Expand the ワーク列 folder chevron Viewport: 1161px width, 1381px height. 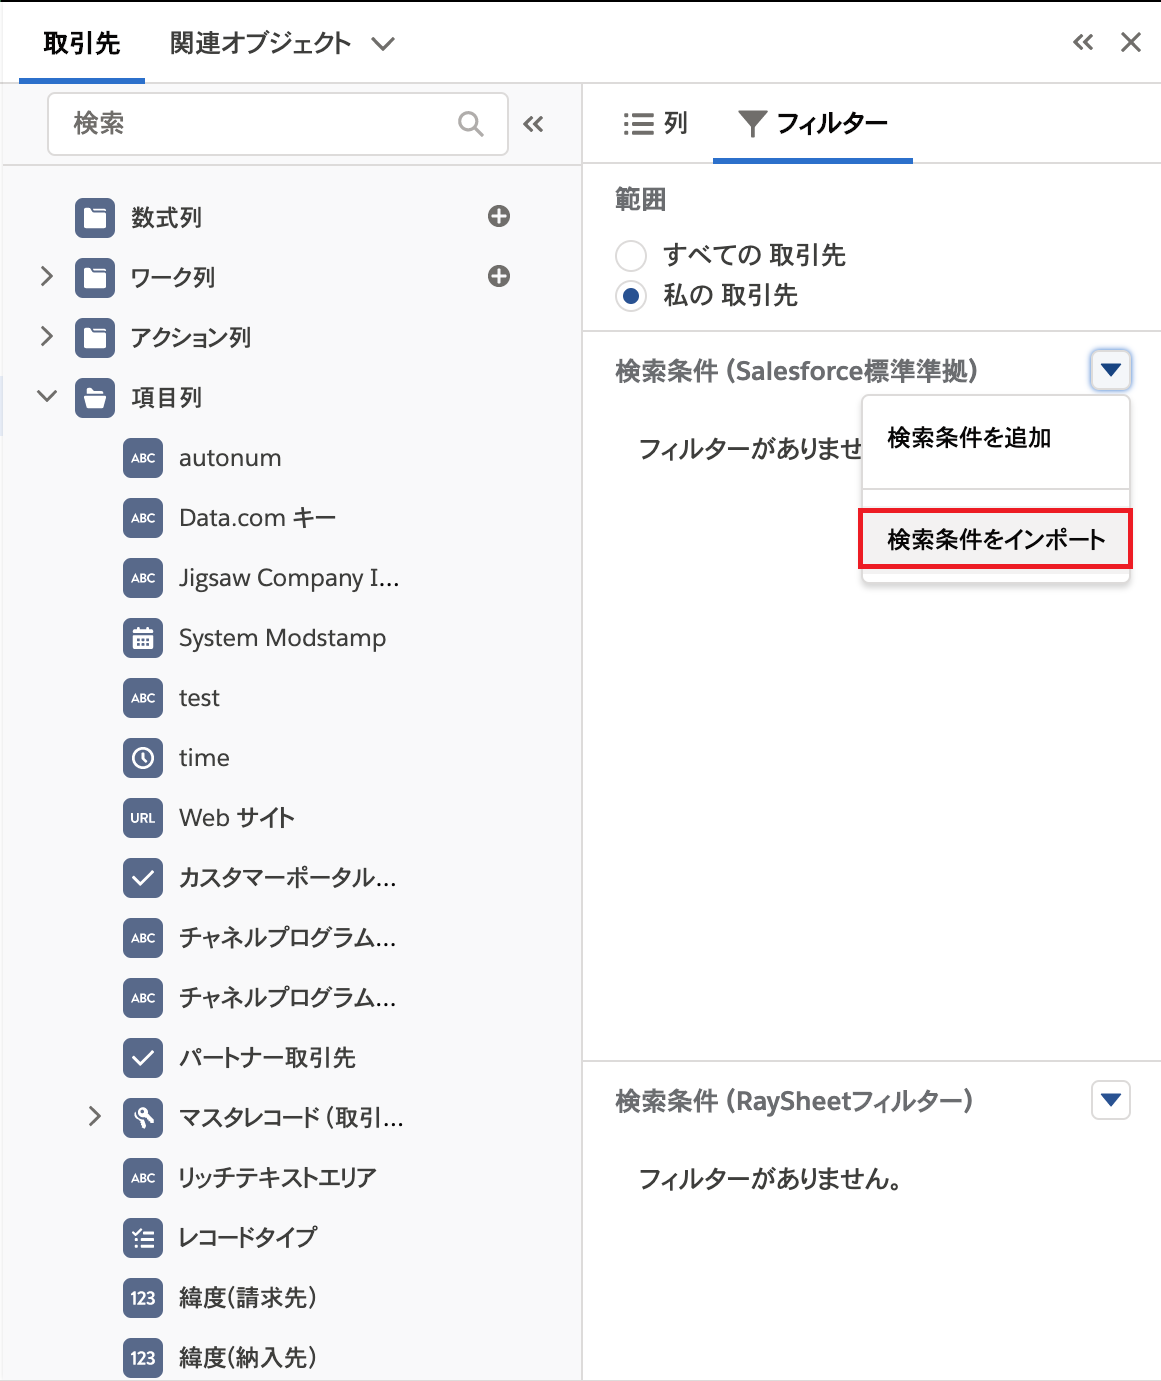(46, 276)
